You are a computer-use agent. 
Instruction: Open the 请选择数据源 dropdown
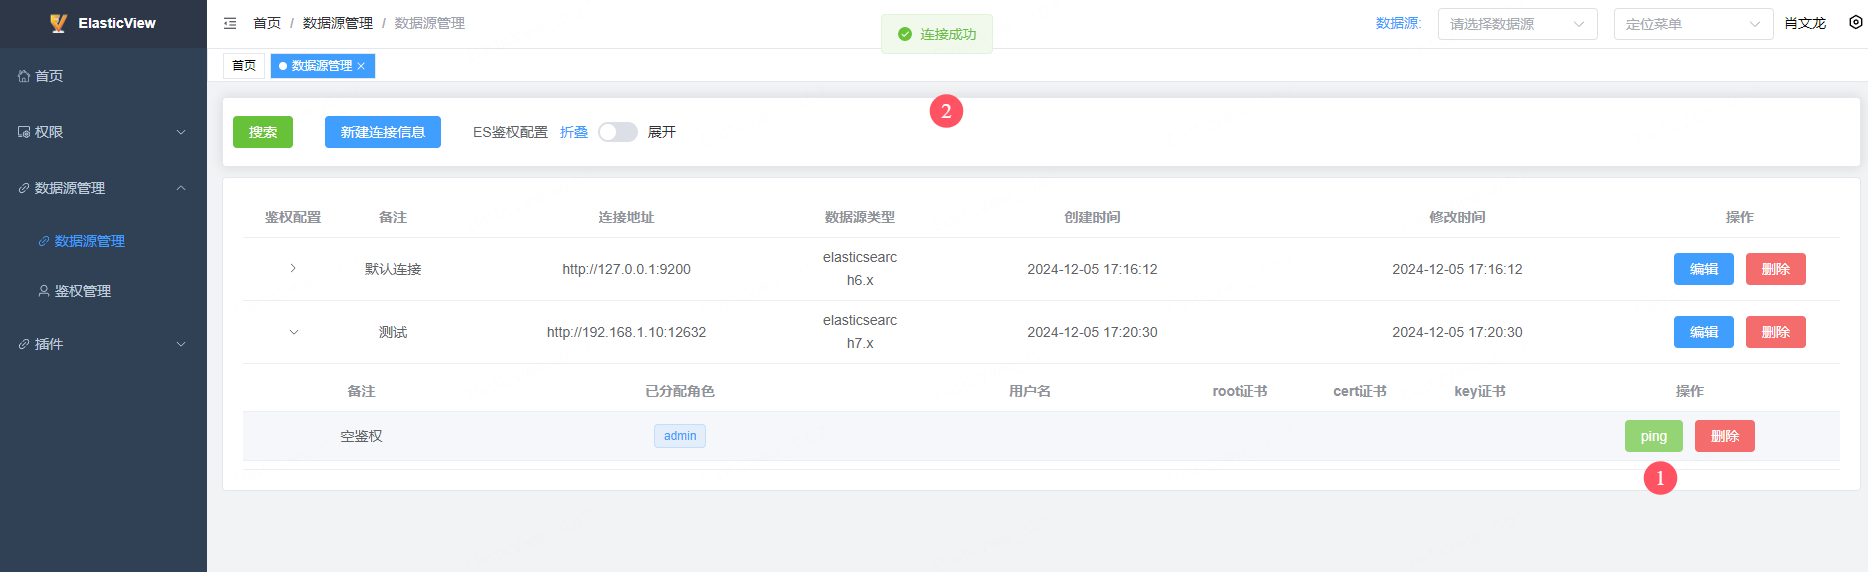click(1517, 24)
